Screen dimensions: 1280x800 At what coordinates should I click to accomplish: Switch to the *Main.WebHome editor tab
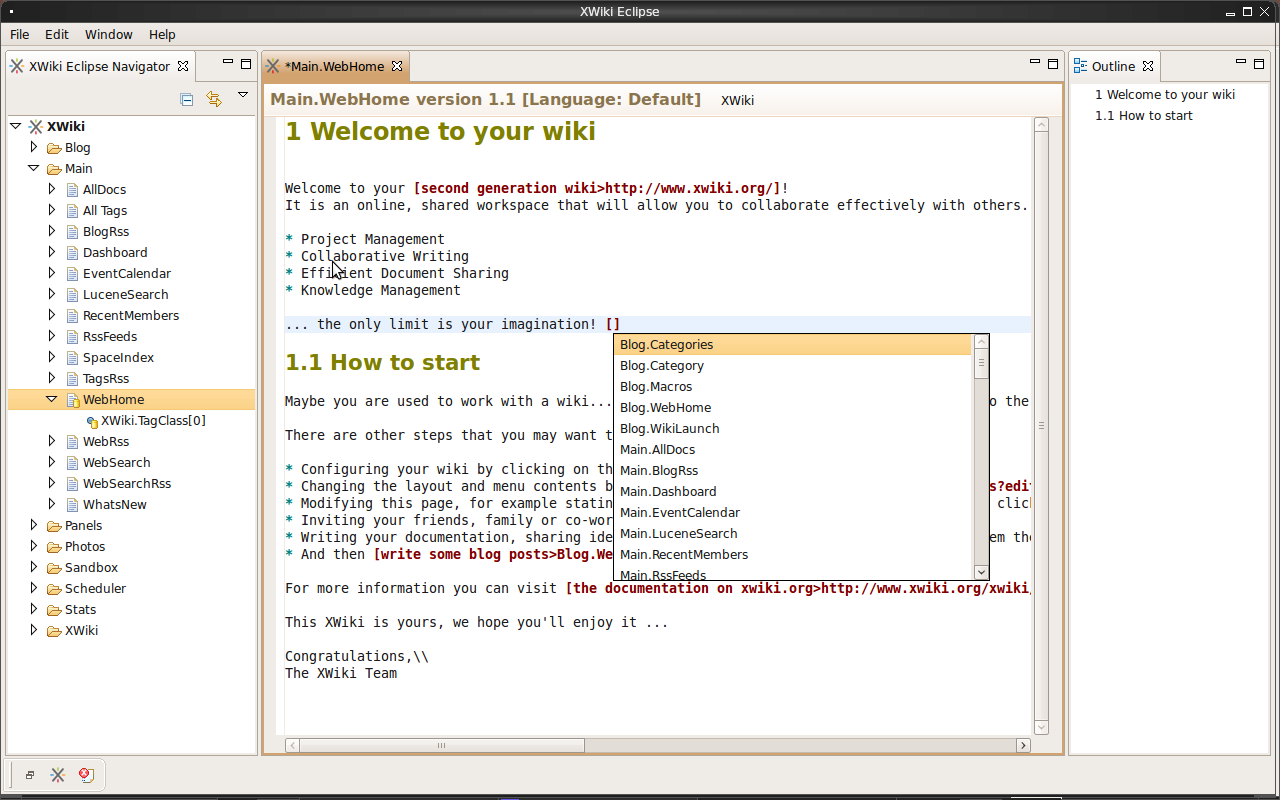pos(334,66)
